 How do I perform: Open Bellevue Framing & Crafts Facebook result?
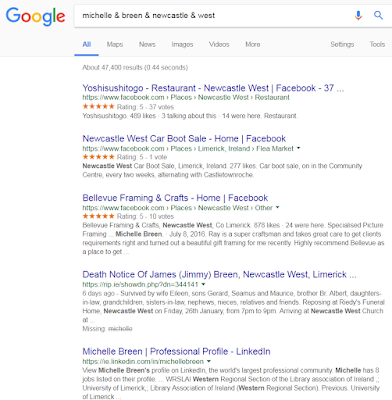tap(175, 198)
